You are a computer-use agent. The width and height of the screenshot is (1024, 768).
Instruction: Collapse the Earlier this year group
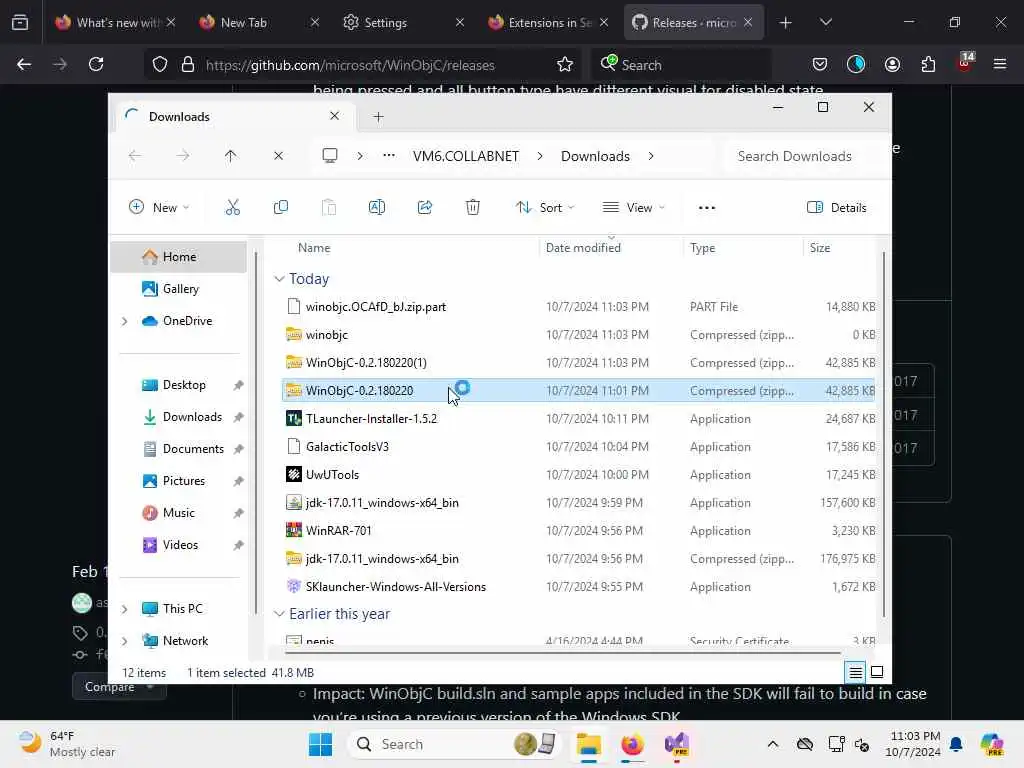[x=279, y=614]
